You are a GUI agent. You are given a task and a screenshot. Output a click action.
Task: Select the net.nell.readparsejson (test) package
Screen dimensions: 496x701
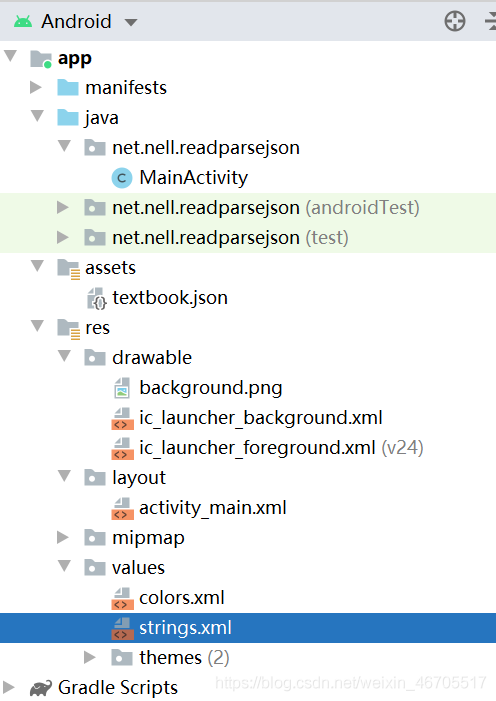pos(248,238)
